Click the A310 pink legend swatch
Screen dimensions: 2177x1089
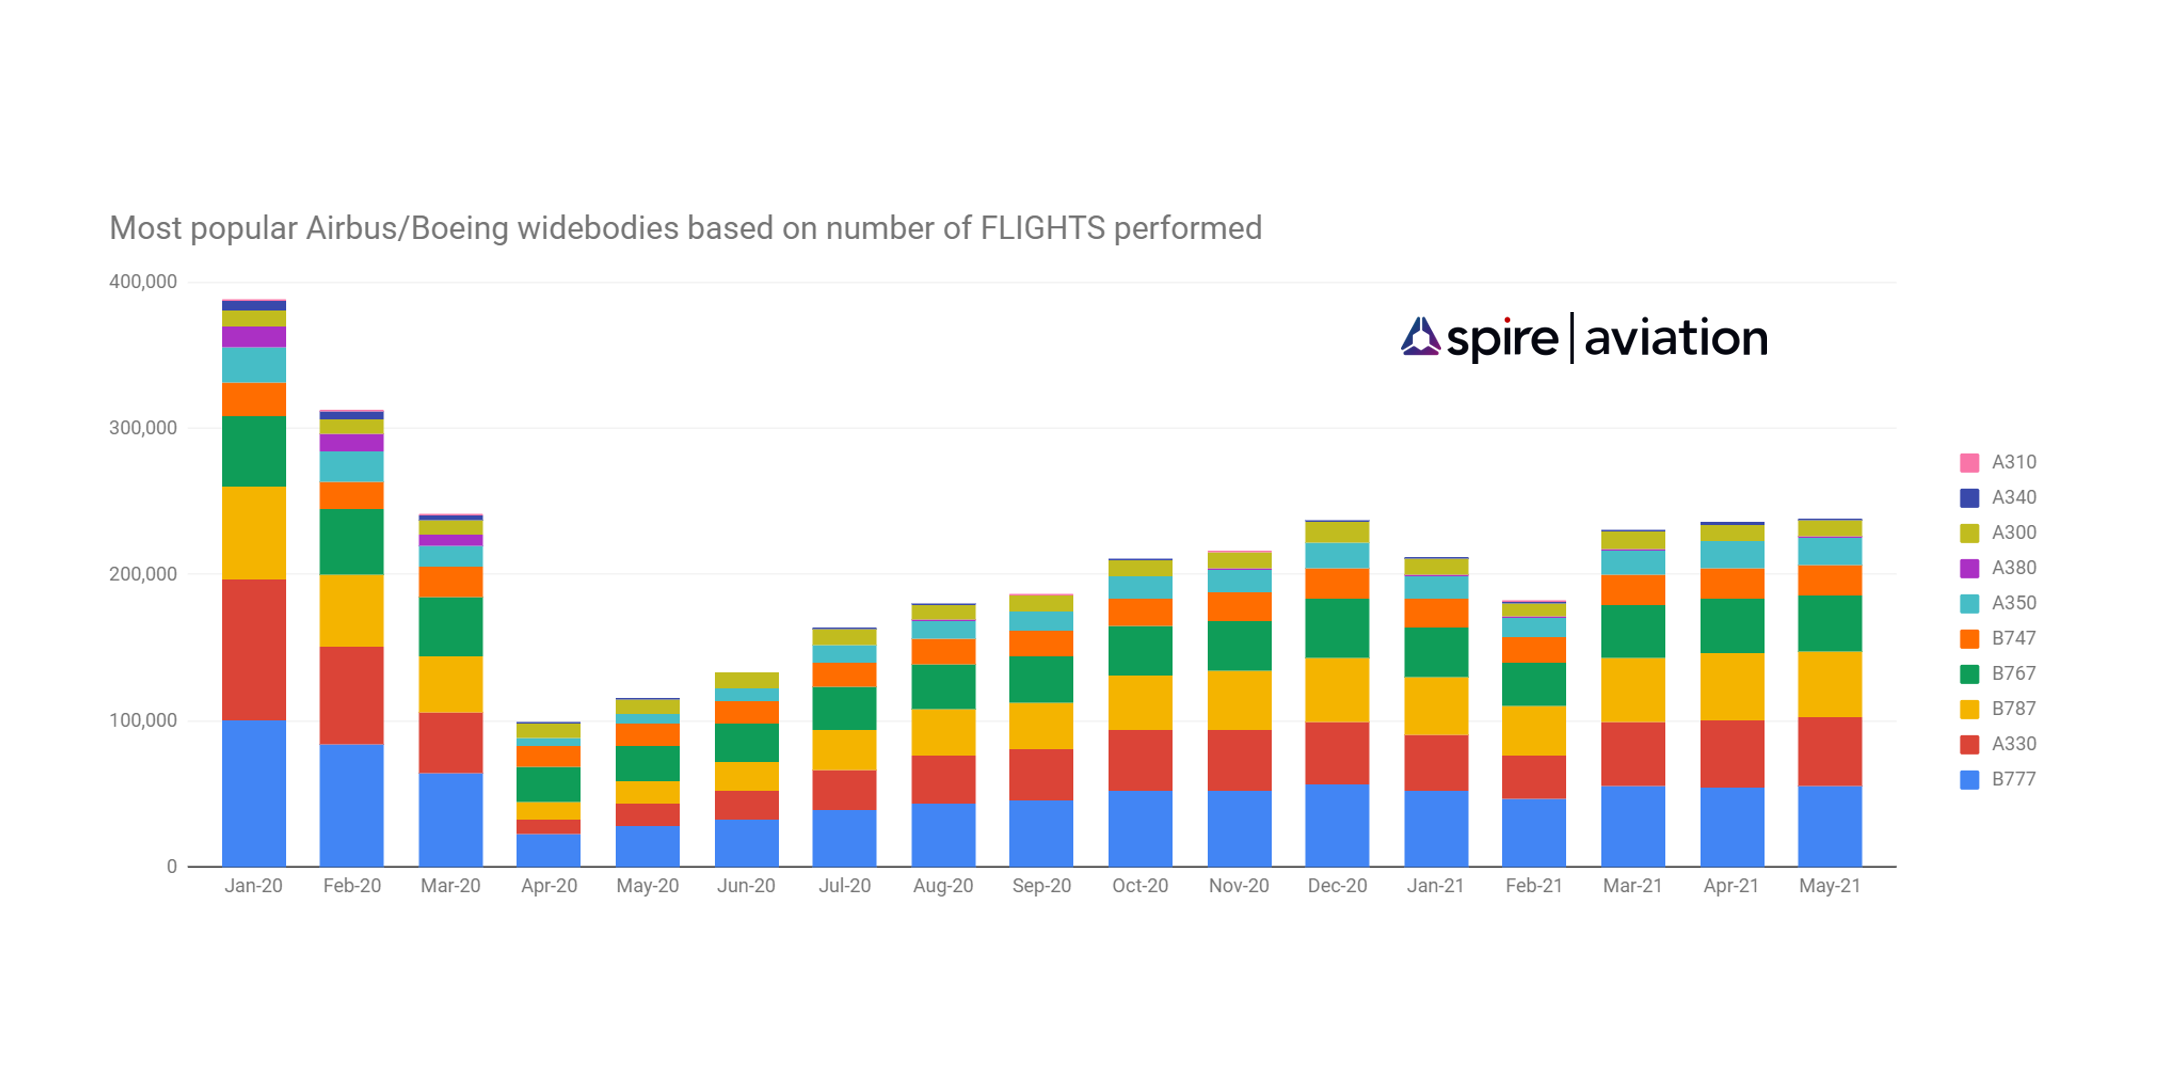pyautogui.click(x=1969, y=463)
